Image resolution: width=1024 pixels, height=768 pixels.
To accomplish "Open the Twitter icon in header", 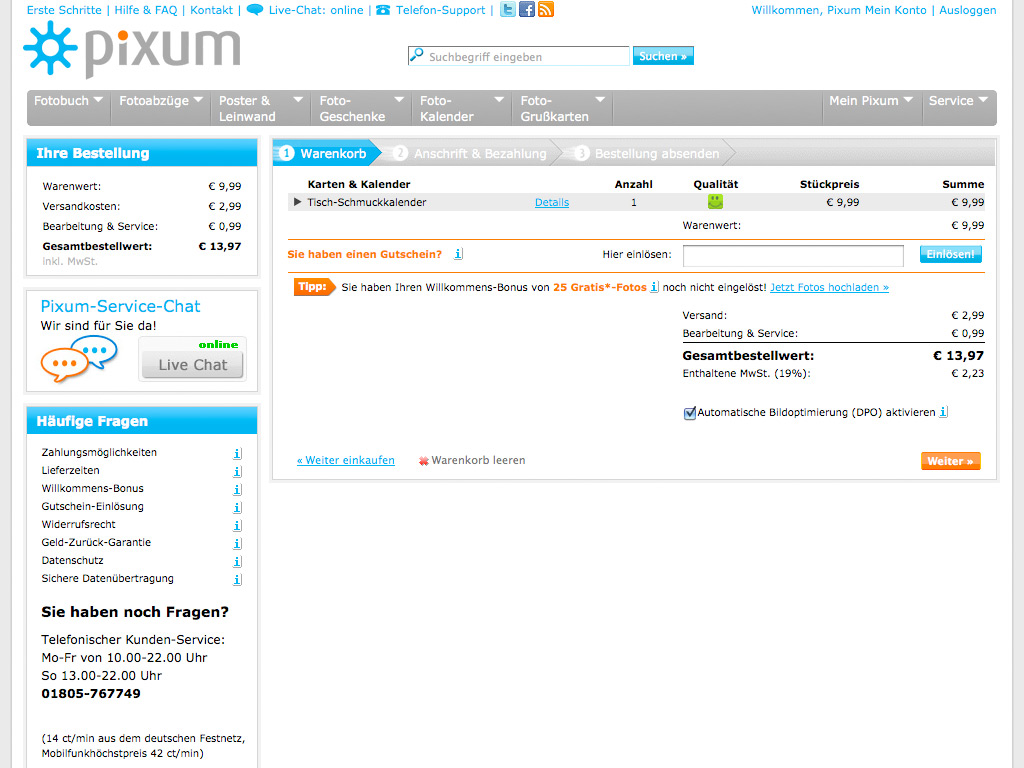I will click(x=507, y=9).
